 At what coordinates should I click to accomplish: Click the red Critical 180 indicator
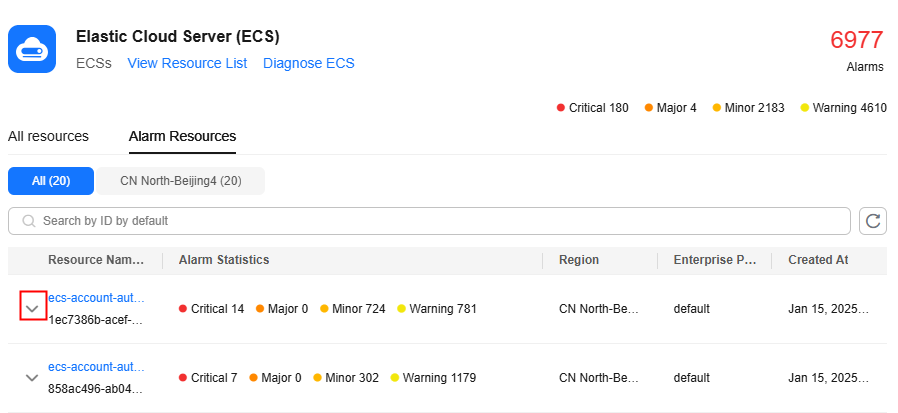593,108
